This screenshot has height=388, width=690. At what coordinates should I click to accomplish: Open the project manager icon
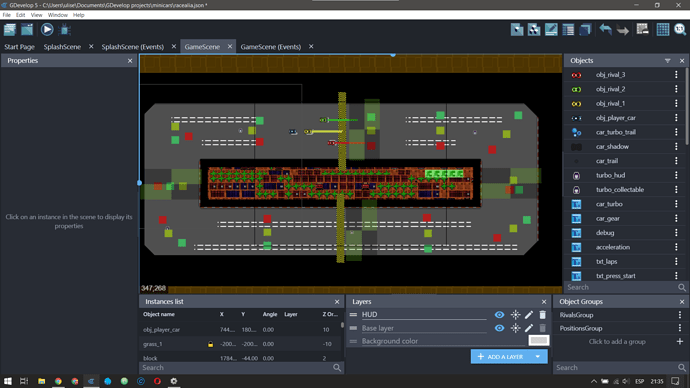pos(10,29)
